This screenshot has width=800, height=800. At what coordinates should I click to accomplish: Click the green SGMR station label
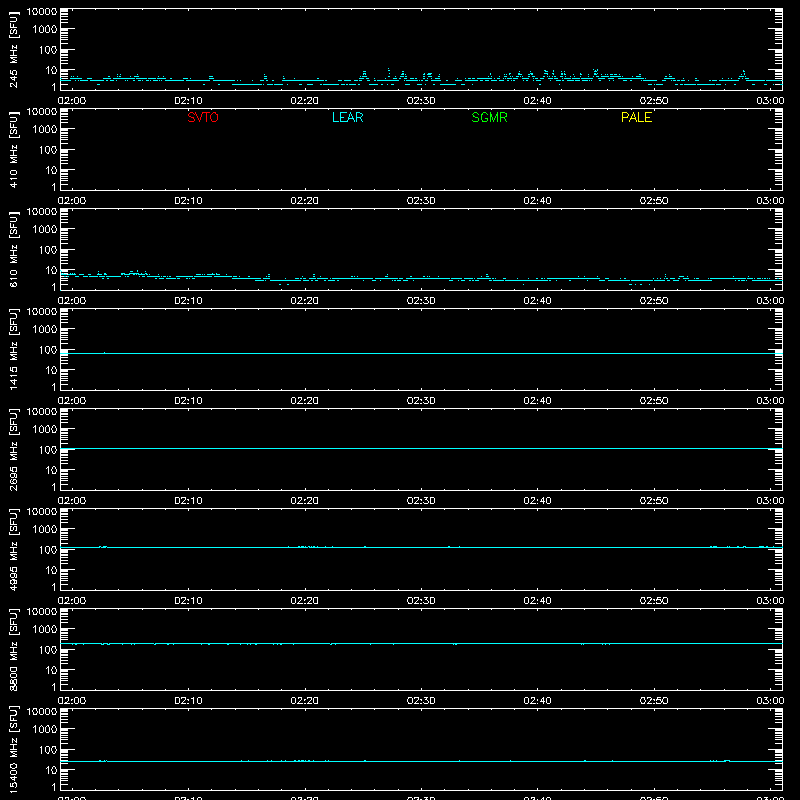click(x=489, y=117)
